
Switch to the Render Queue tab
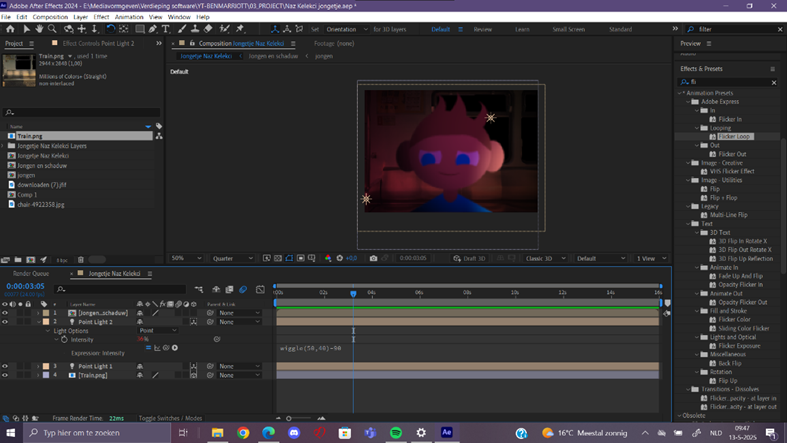click(x=30, y=273)
